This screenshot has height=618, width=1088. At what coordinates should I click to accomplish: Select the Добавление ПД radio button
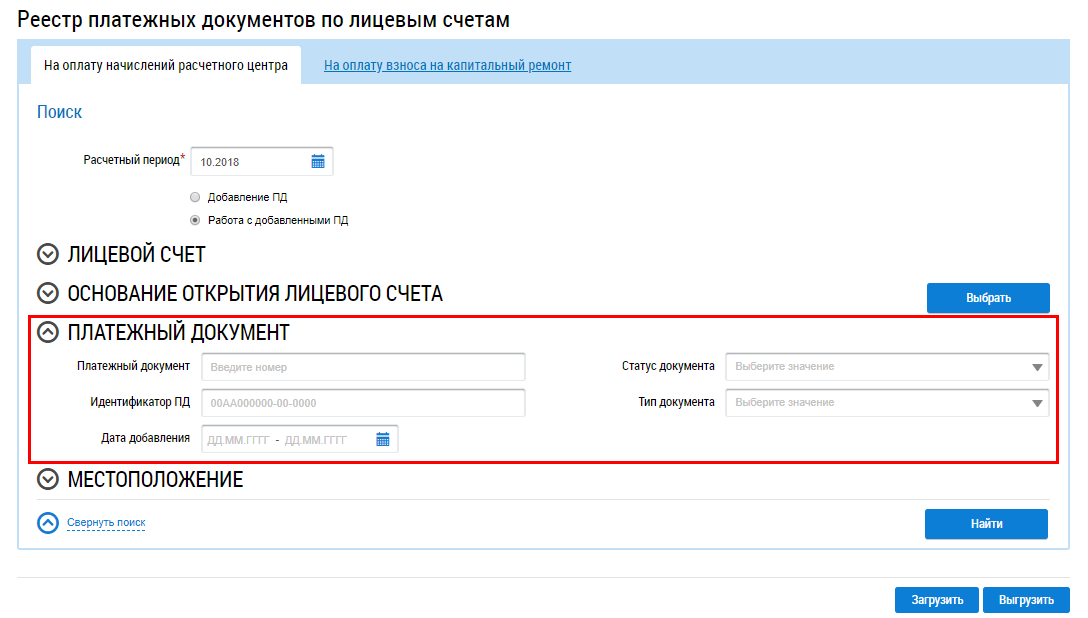[195, 197]
